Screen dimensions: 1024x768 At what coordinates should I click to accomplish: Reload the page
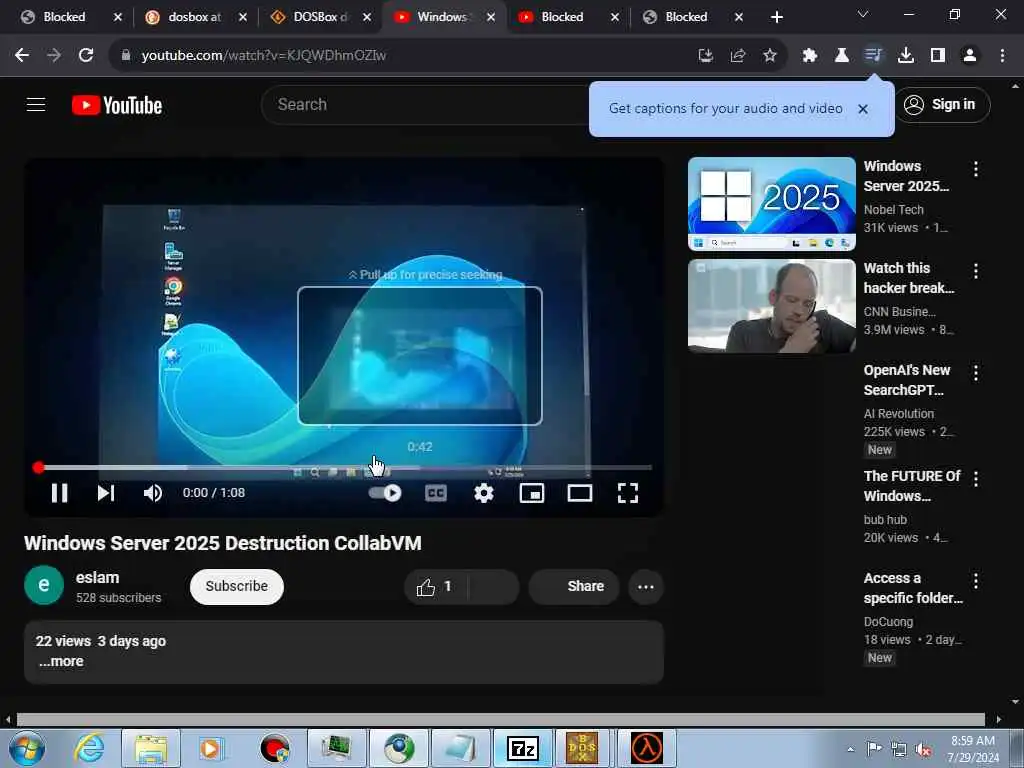coord(86,56)
